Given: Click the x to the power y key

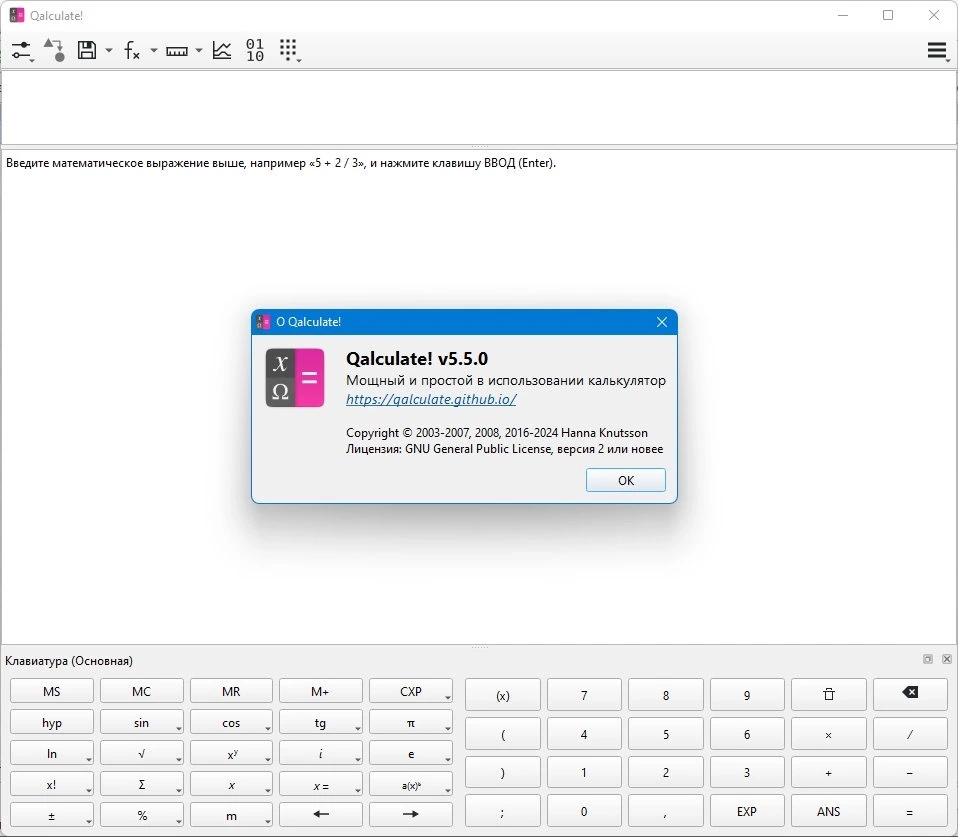Looking at the screenshot, I should [231, 753].
